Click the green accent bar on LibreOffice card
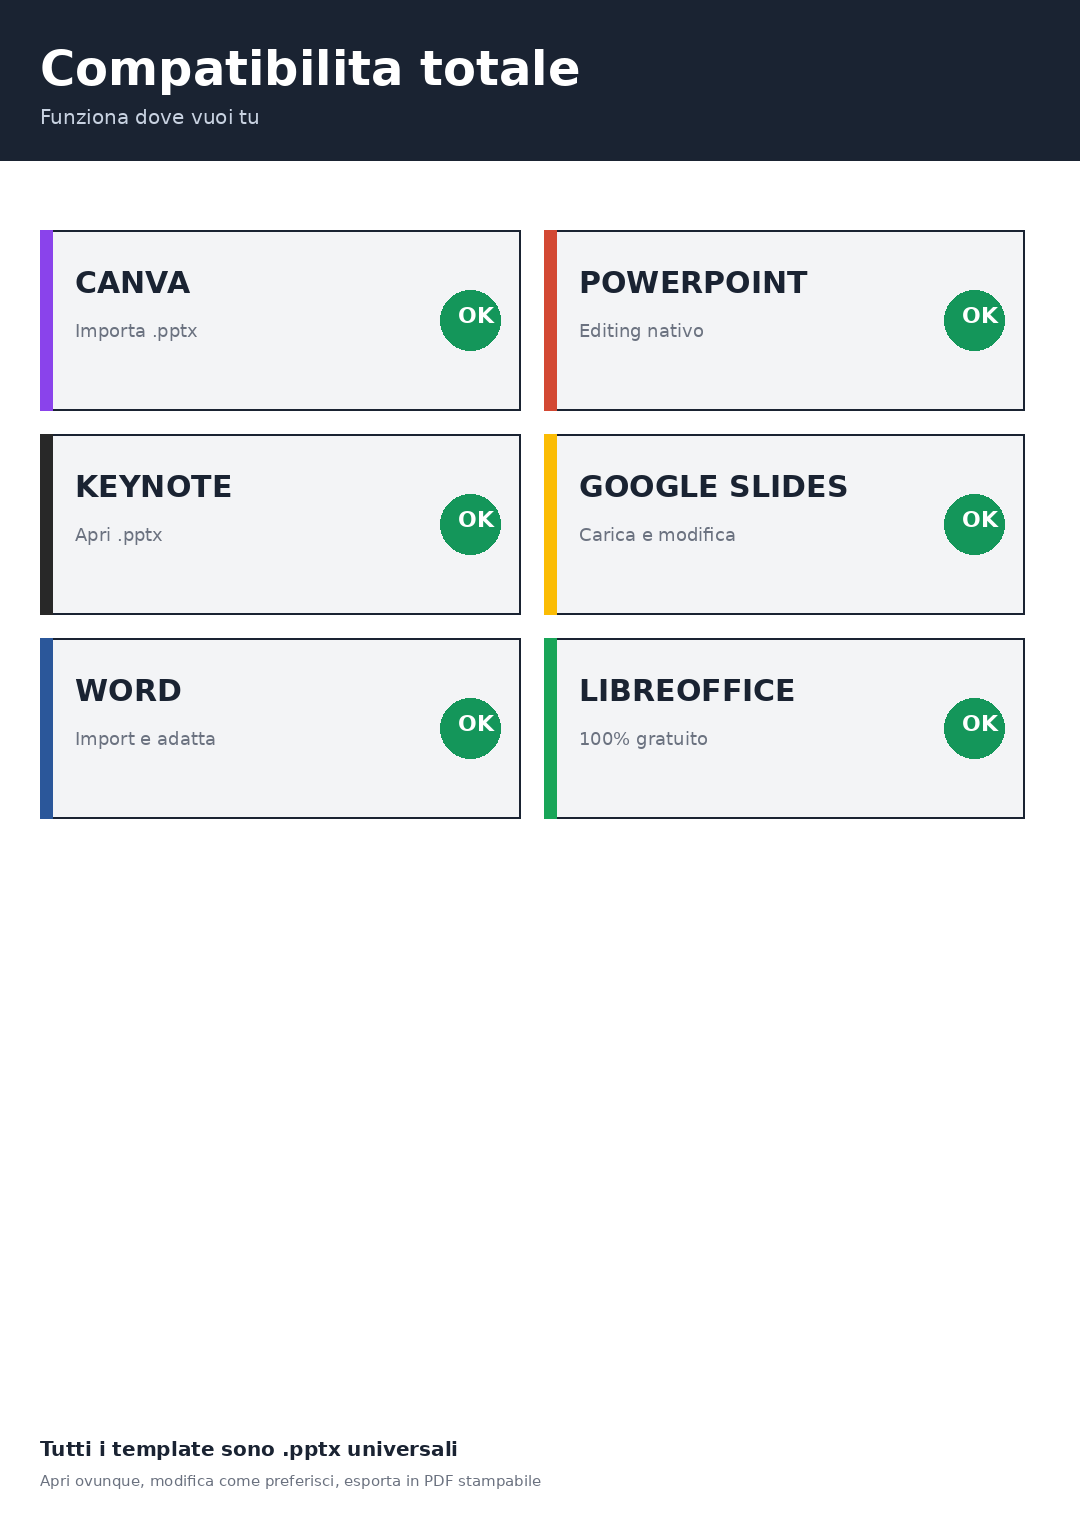This screenshot has width=1080, height=1527. pos(550,729)
